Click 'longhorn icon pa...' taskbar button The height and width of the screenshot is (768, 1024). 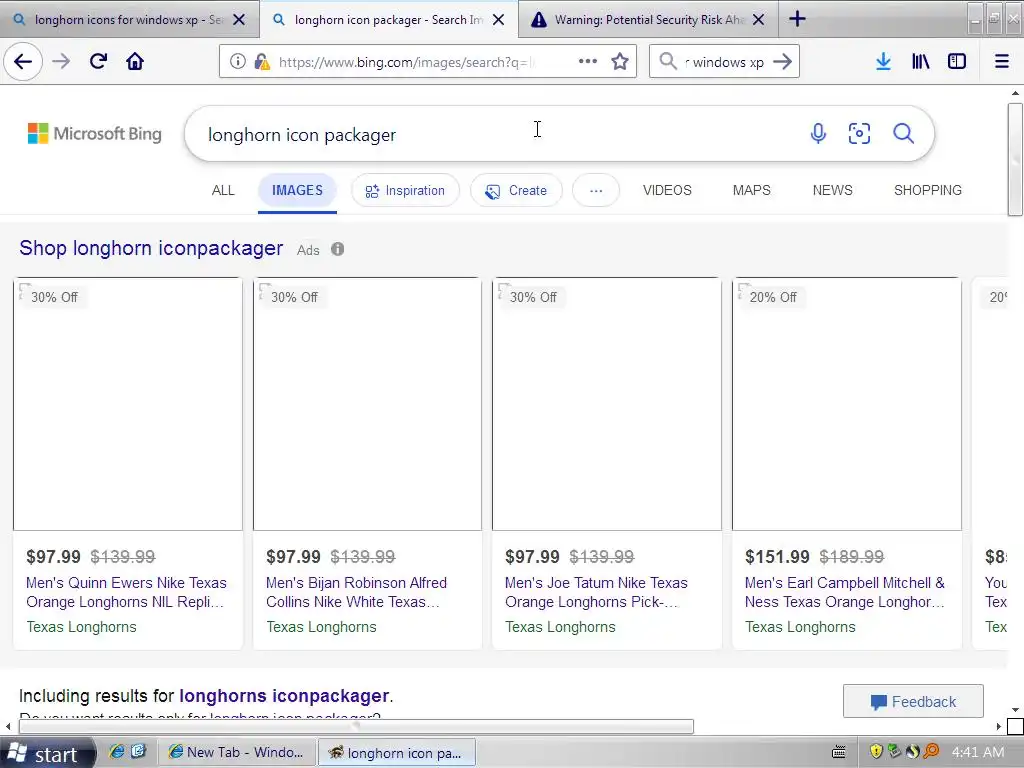396,752
